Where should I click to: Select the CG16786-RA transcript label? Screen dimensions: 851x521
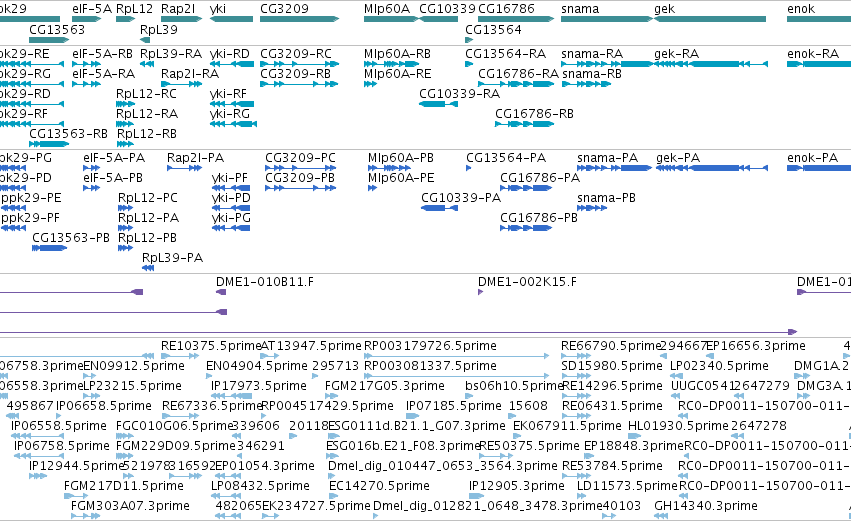(x=518, y=73)
